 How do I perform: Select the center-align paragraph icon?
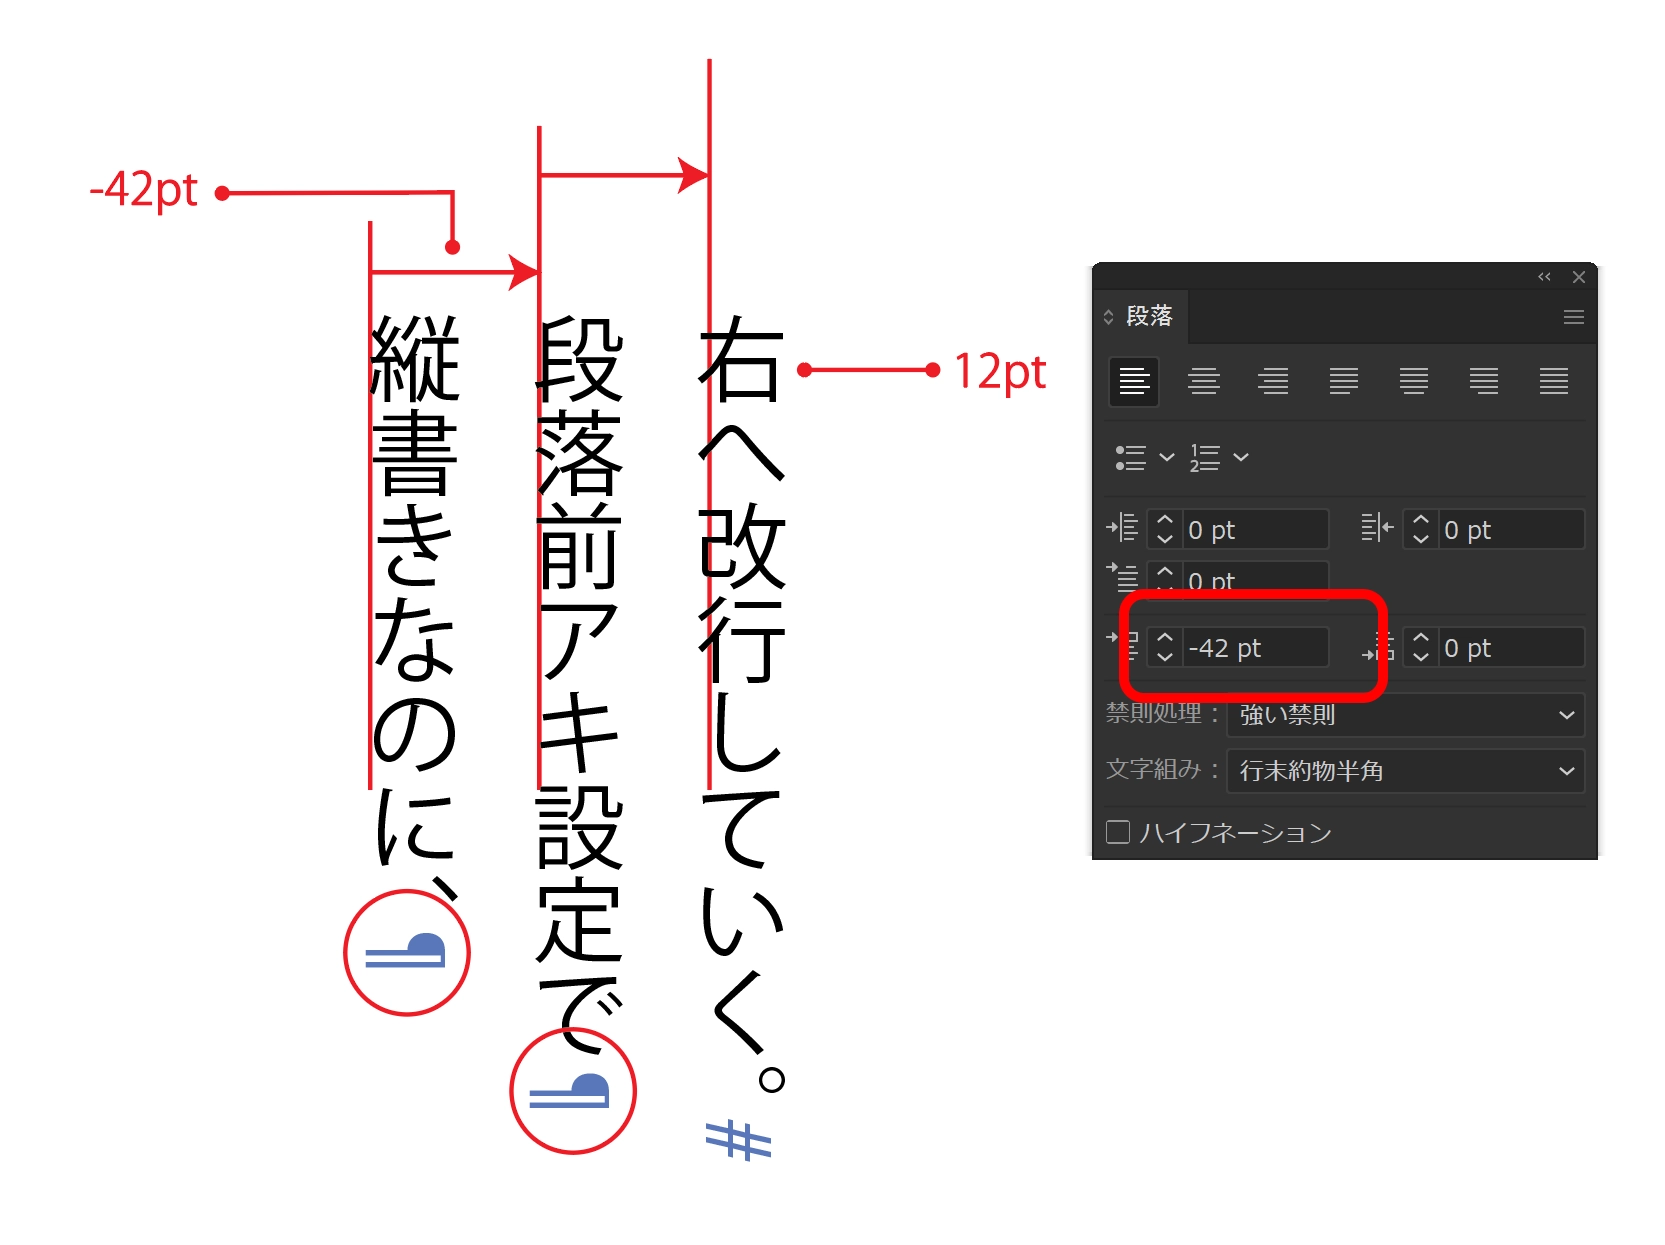click(x=1204, y=381)
